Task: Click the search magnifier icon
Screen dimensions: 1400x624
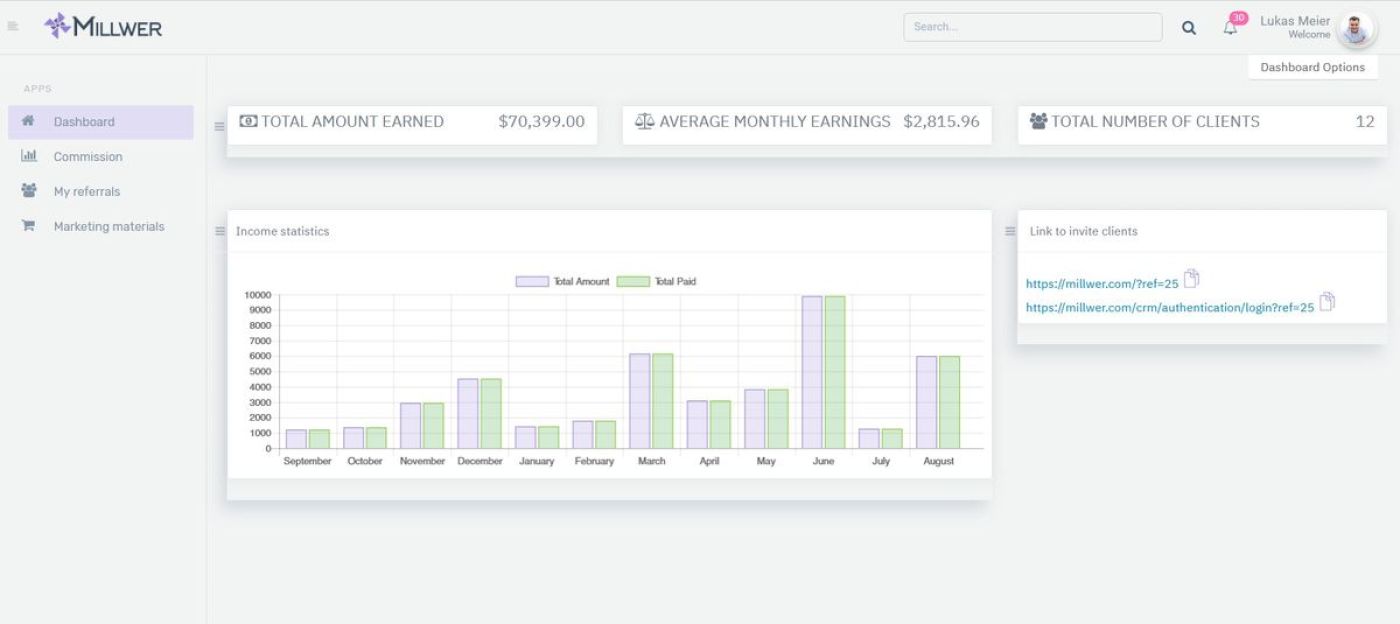Action: tap(1189, 28)
